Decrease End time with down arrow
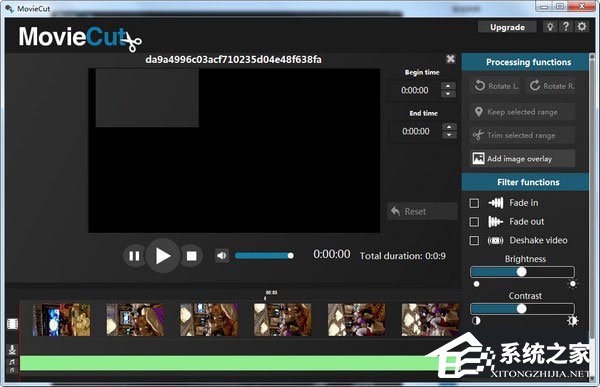The width and height of the screenshot is (600, 387). coord(450,135)
